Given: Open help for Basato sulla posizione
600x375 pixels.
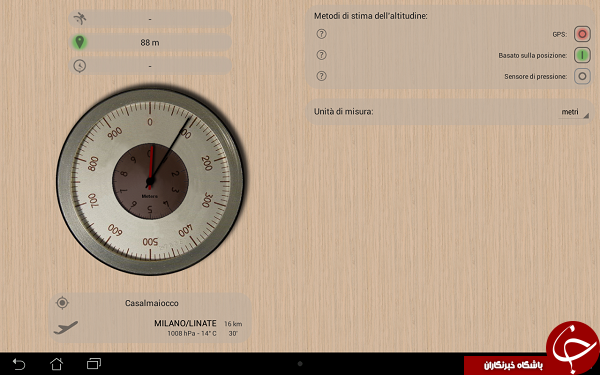Looking at the screenshot, I should click(x=321, y=55).
